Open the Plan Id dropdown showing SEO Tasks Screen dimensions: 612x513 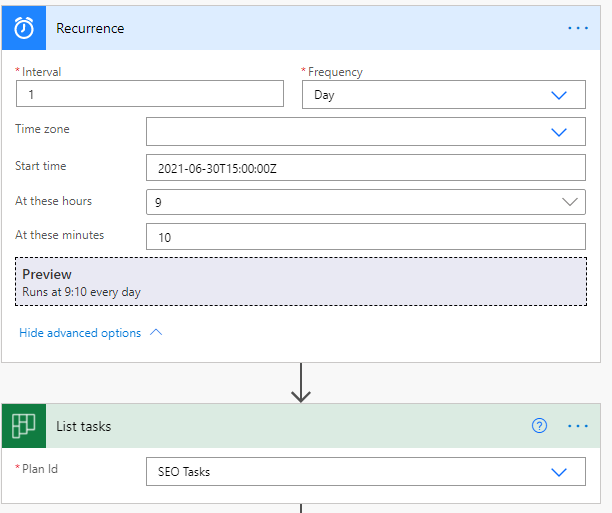coord(366,472)
